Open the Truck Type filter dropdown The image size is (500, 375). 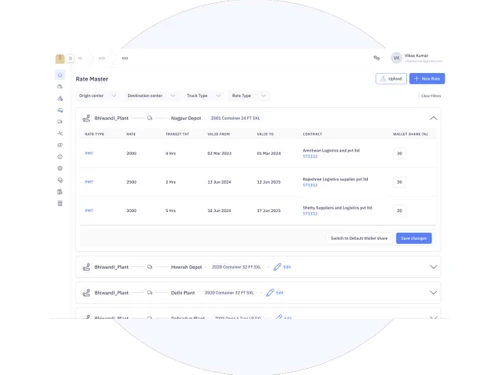point(204,96)
